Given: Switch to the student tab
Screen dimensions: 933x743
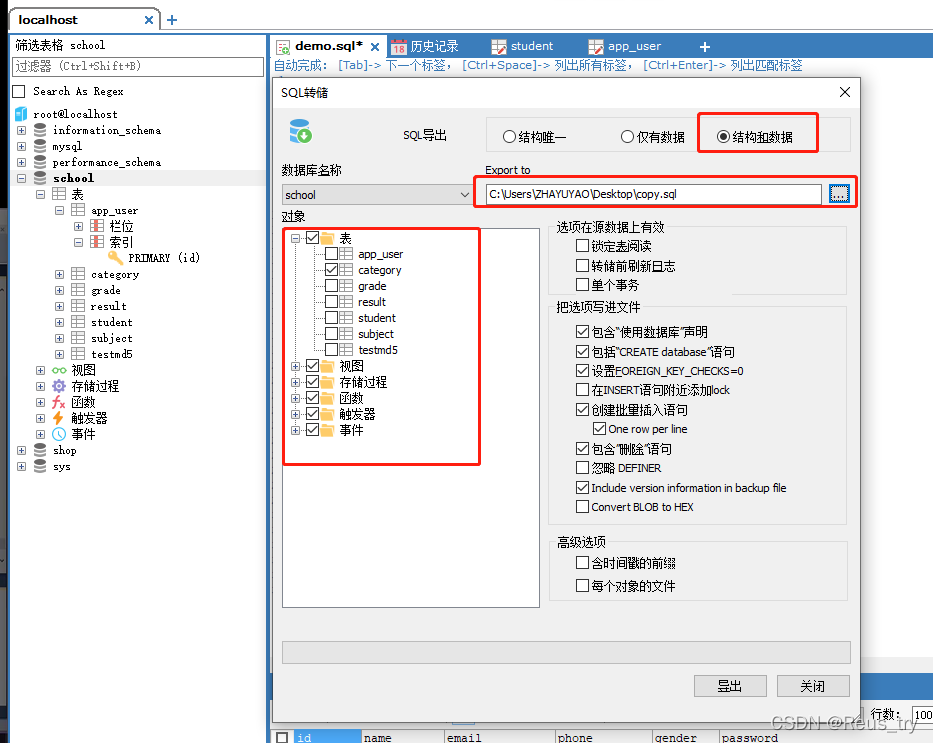Looking at the screenshot, I should [x=522, y=46].
